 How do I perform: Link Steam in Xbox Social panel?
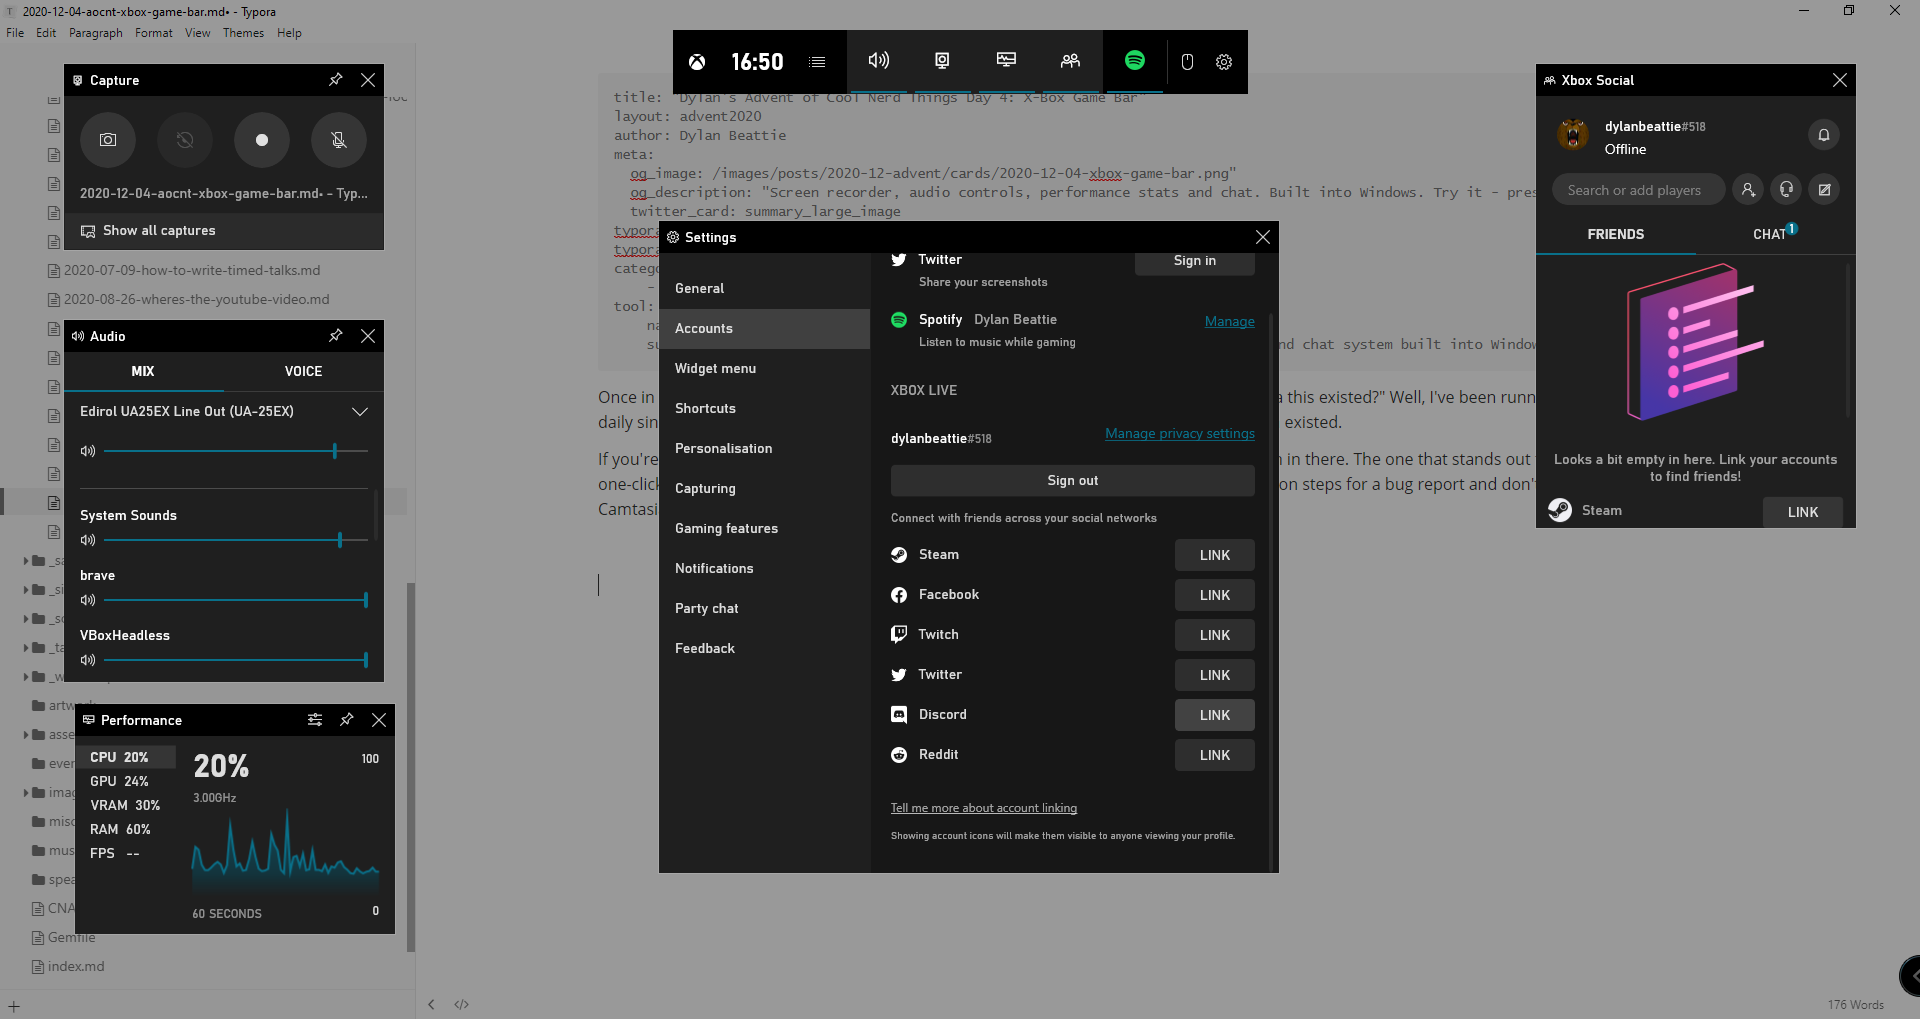pyautogui.click(x=1803, y=512)
